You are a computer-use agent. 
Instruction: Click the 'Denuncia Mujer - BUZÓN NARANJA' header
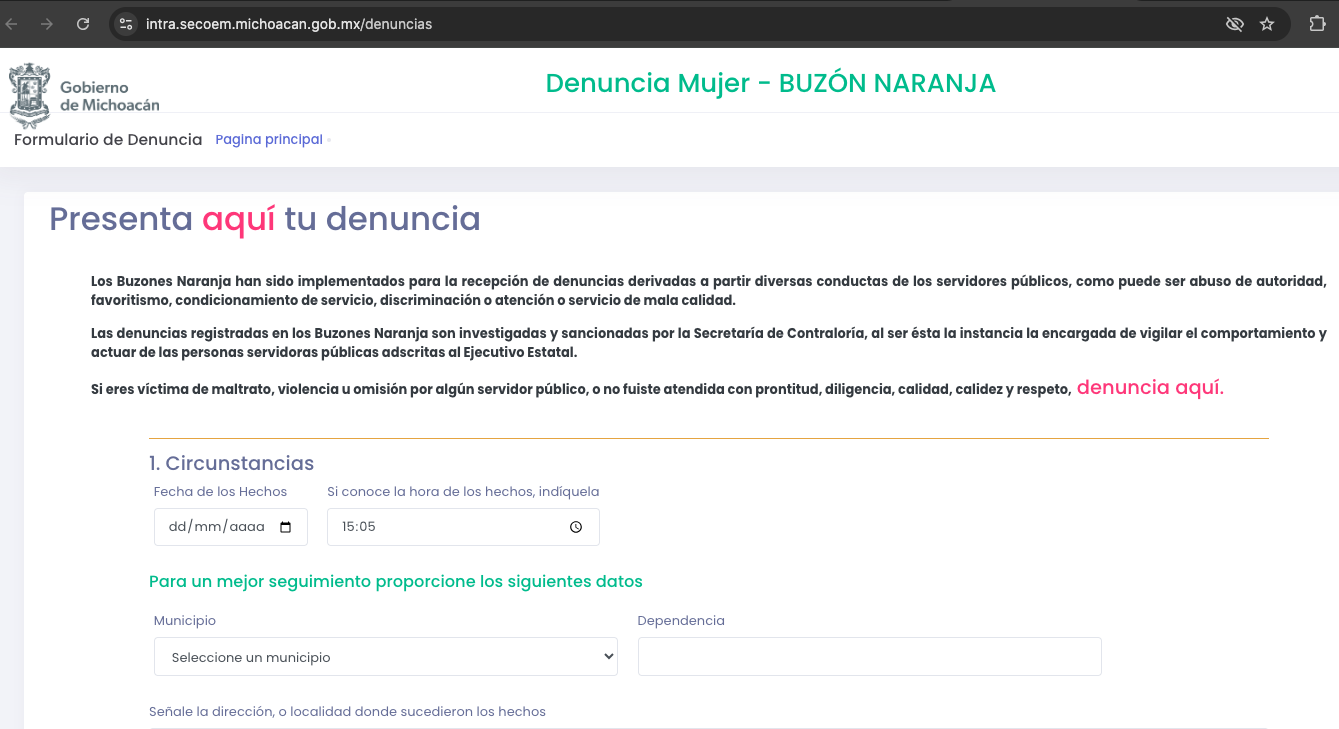coord(770,83)
